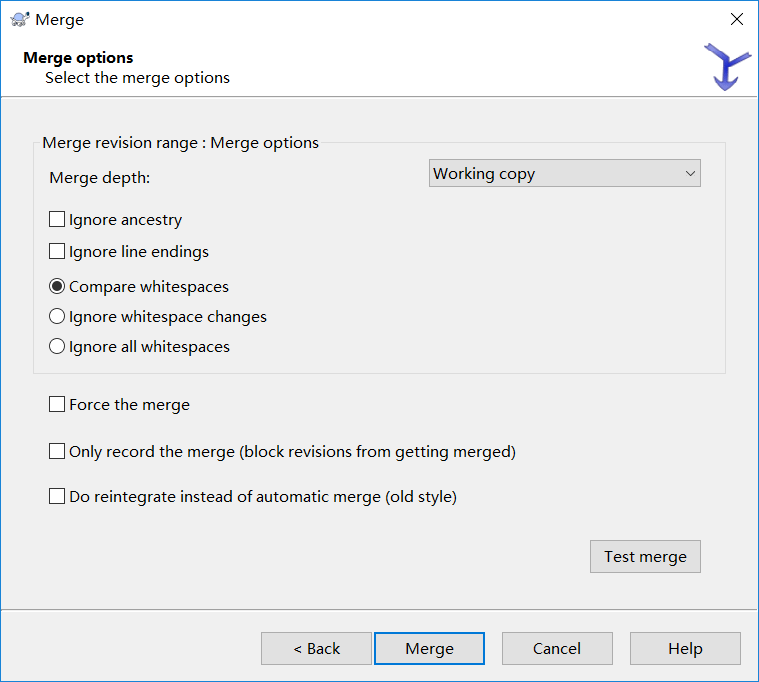Open Help for merge options
Screen dimensions: 759x682
pos(685,649)
